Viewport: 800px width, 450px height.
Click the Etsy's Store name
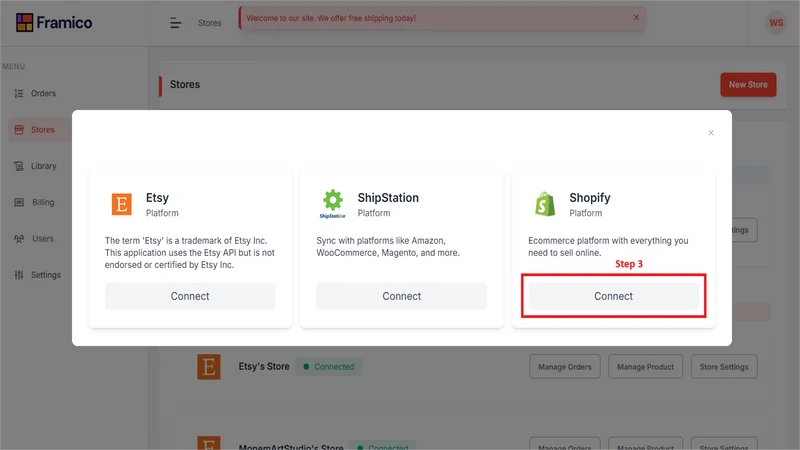tap(264, 366)
